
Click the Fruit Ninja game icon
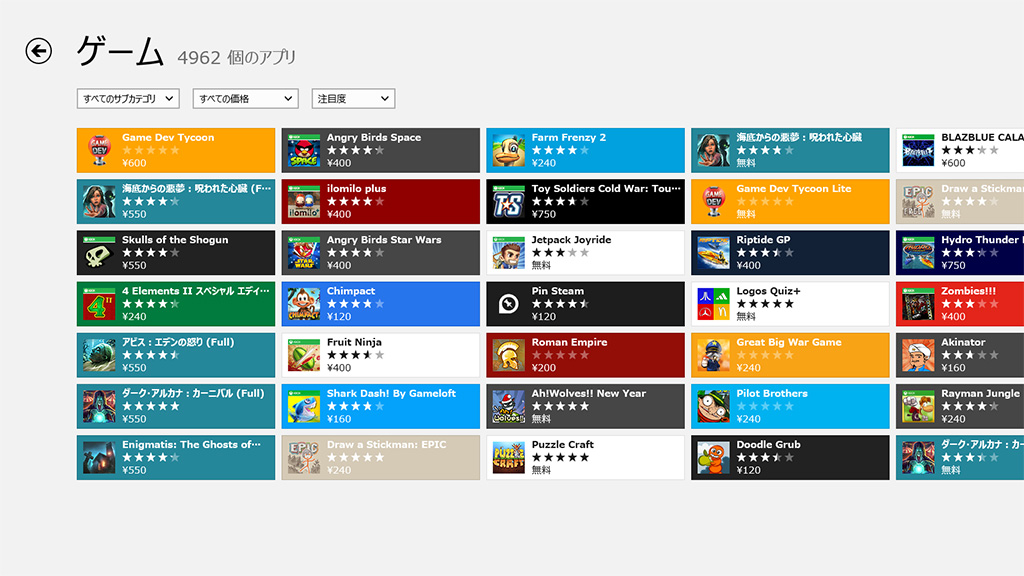(x=304, y=355)
